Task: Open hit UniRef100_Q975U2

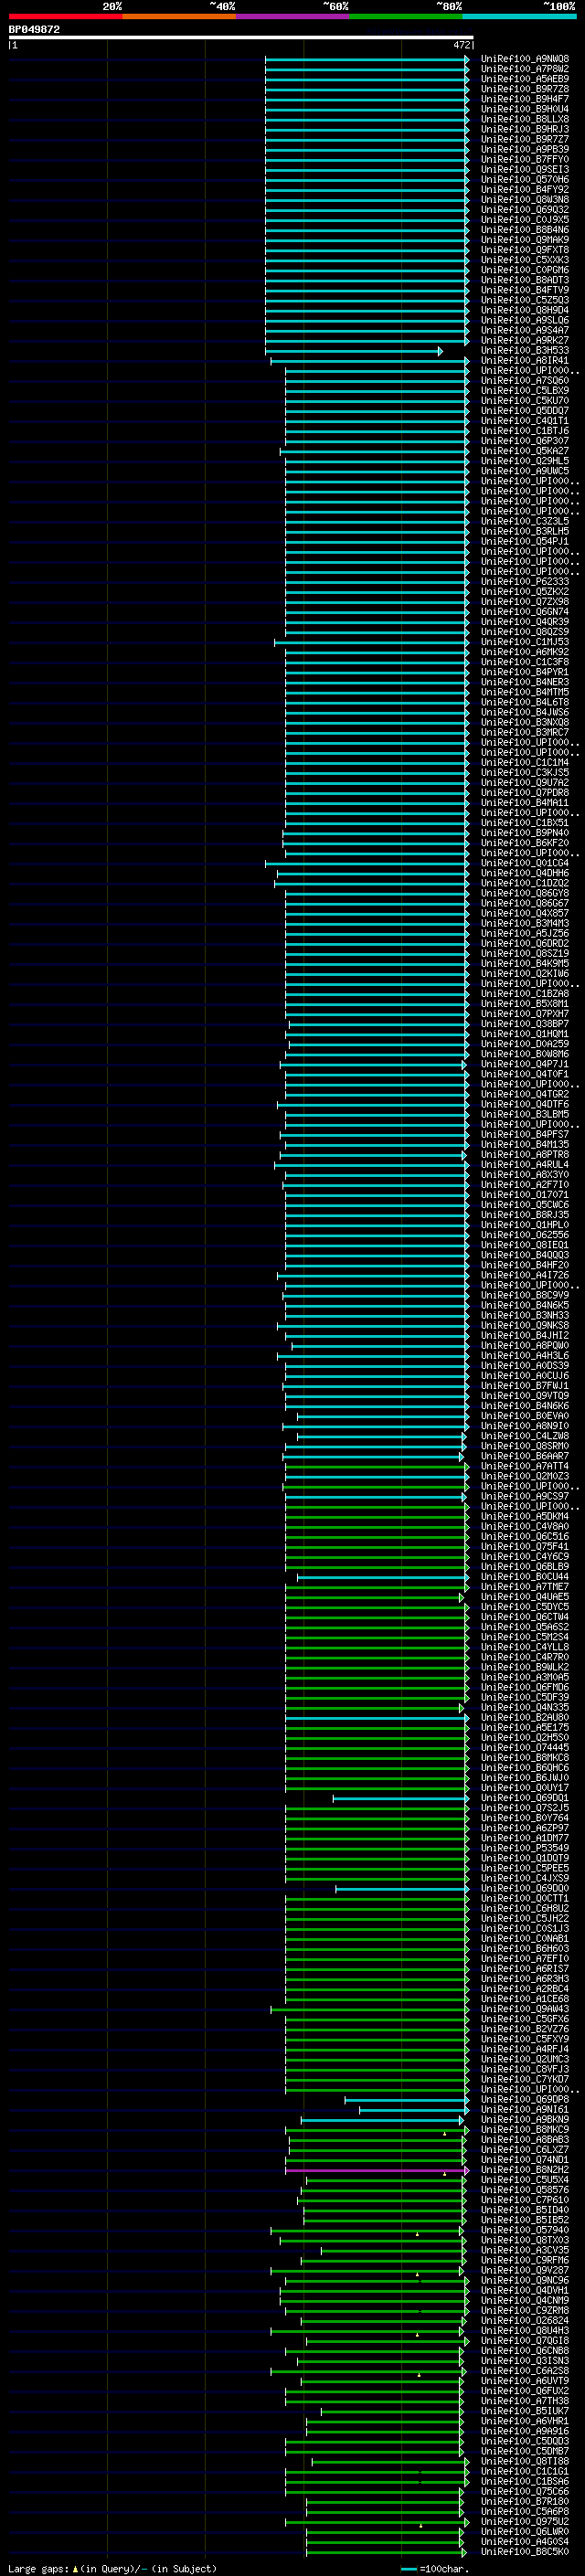Action: point(525,2521)
